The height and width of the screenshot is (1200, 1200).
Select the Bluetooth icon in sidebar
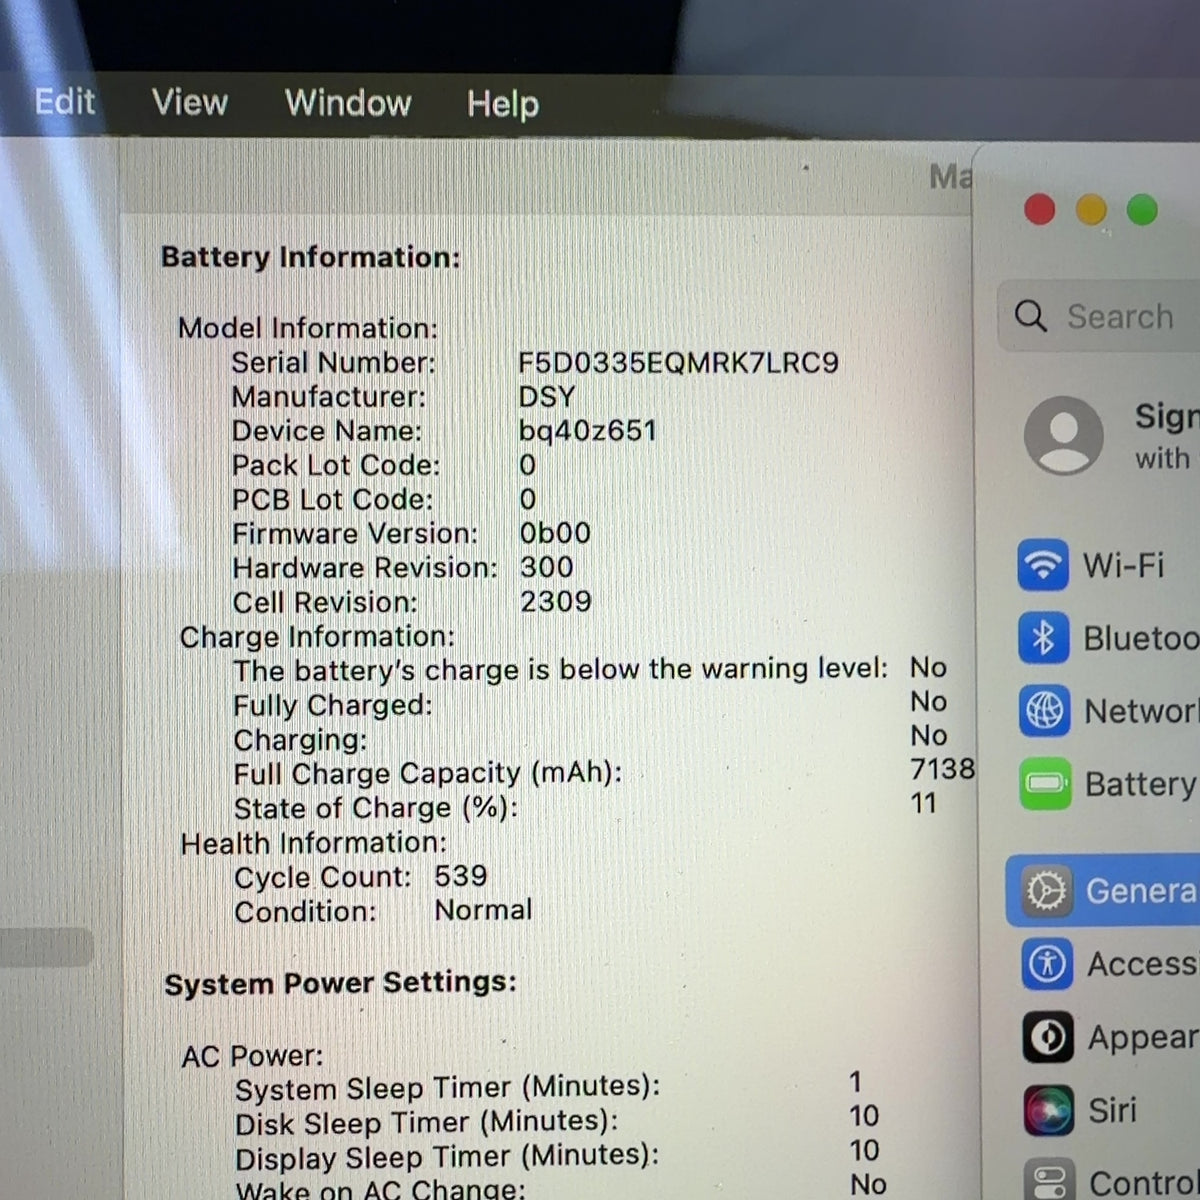pos(1044,638)
